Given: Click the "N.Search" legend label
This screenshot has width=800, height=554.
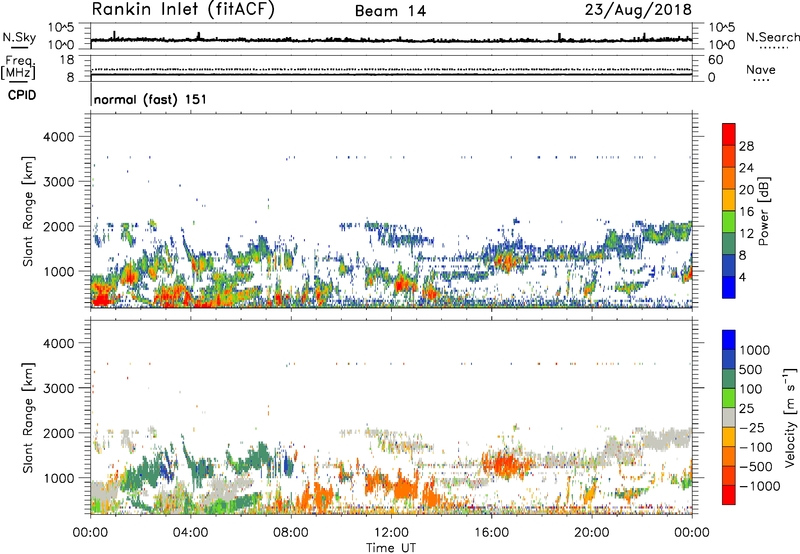Looking at the screenshot, I should (x=772, y=37).
